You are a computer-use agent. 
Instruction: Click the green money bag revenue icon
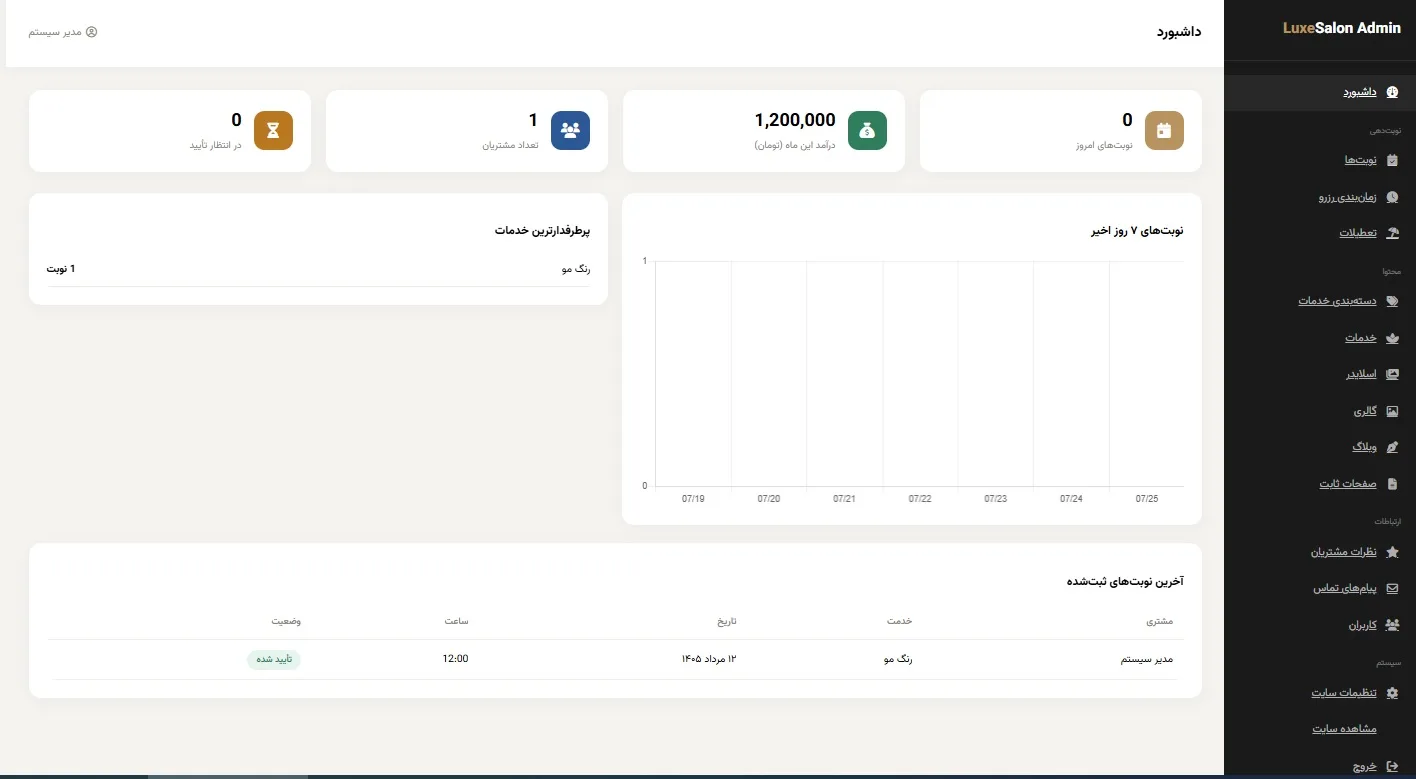pyautogui.click(x=867, y=131)
